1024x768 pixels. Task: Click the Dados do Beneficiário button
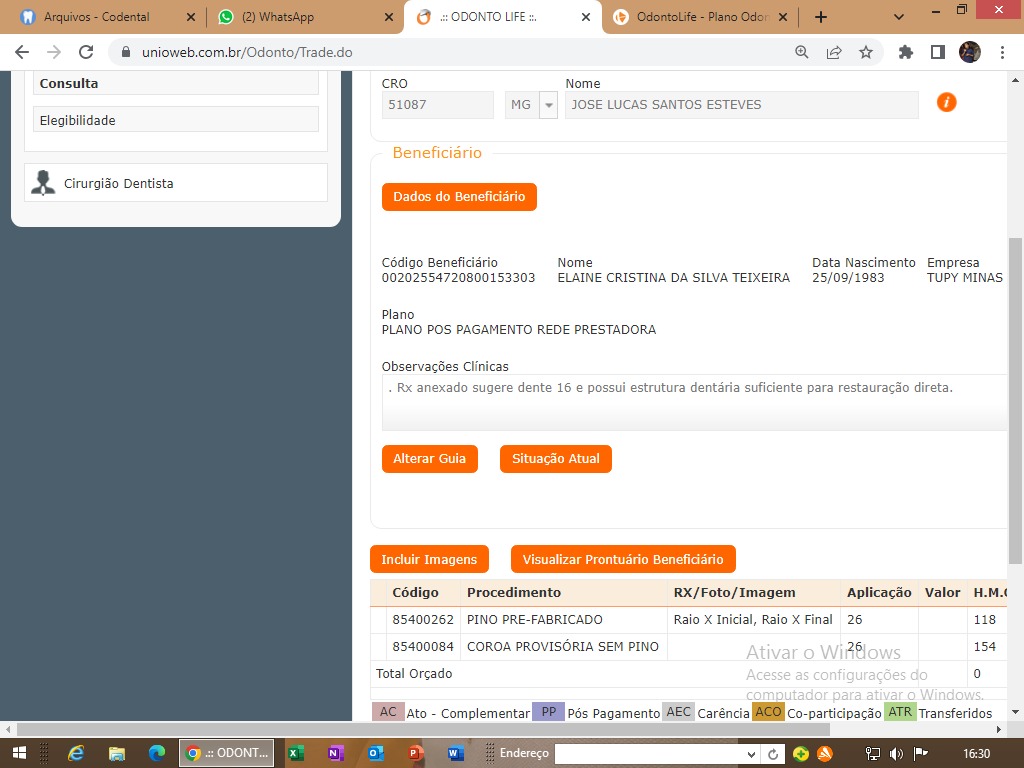click(x=459, y=197)
